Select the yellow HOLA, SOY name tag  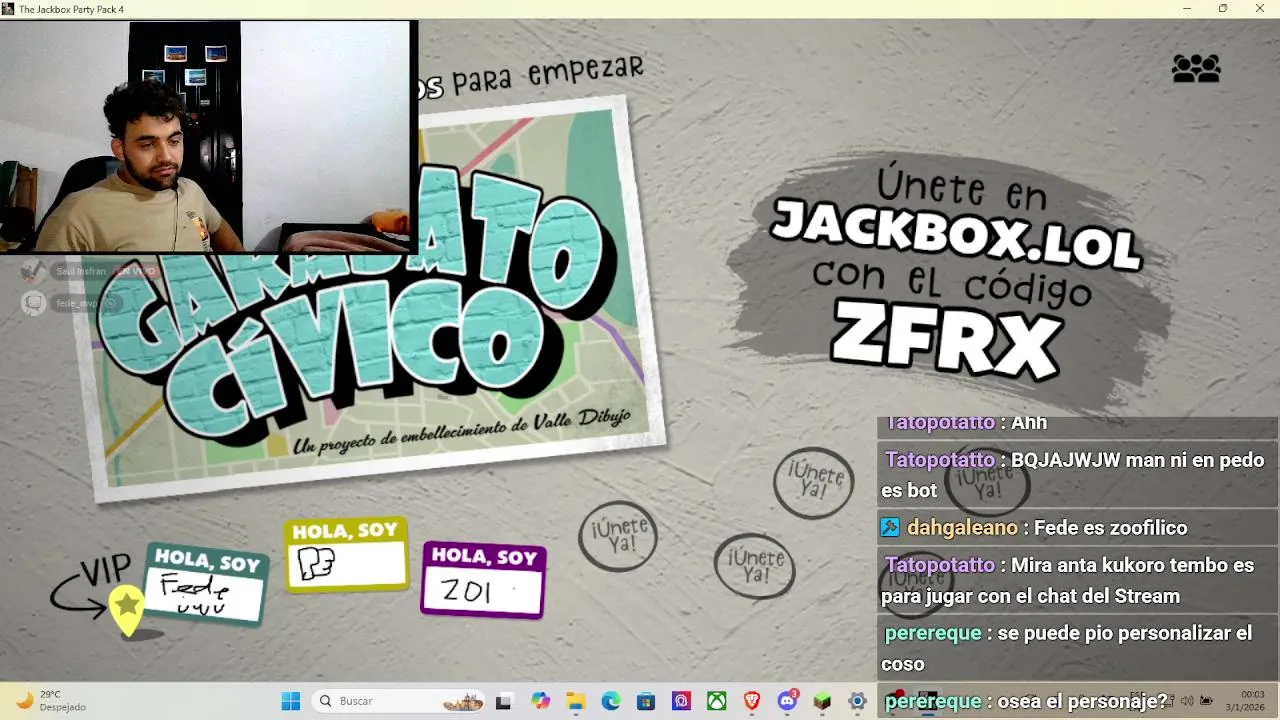(347, 554)
